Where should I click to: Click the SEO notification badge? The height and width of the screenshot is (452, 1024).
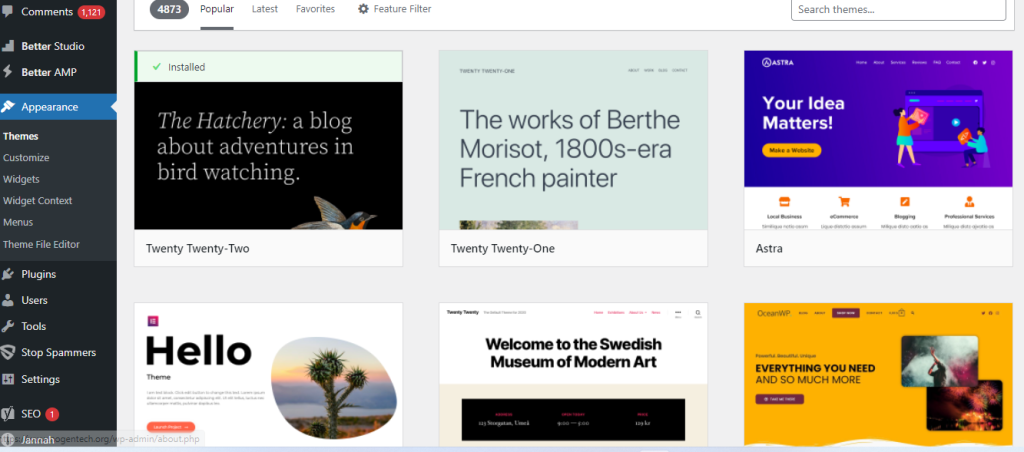[52, 414]
